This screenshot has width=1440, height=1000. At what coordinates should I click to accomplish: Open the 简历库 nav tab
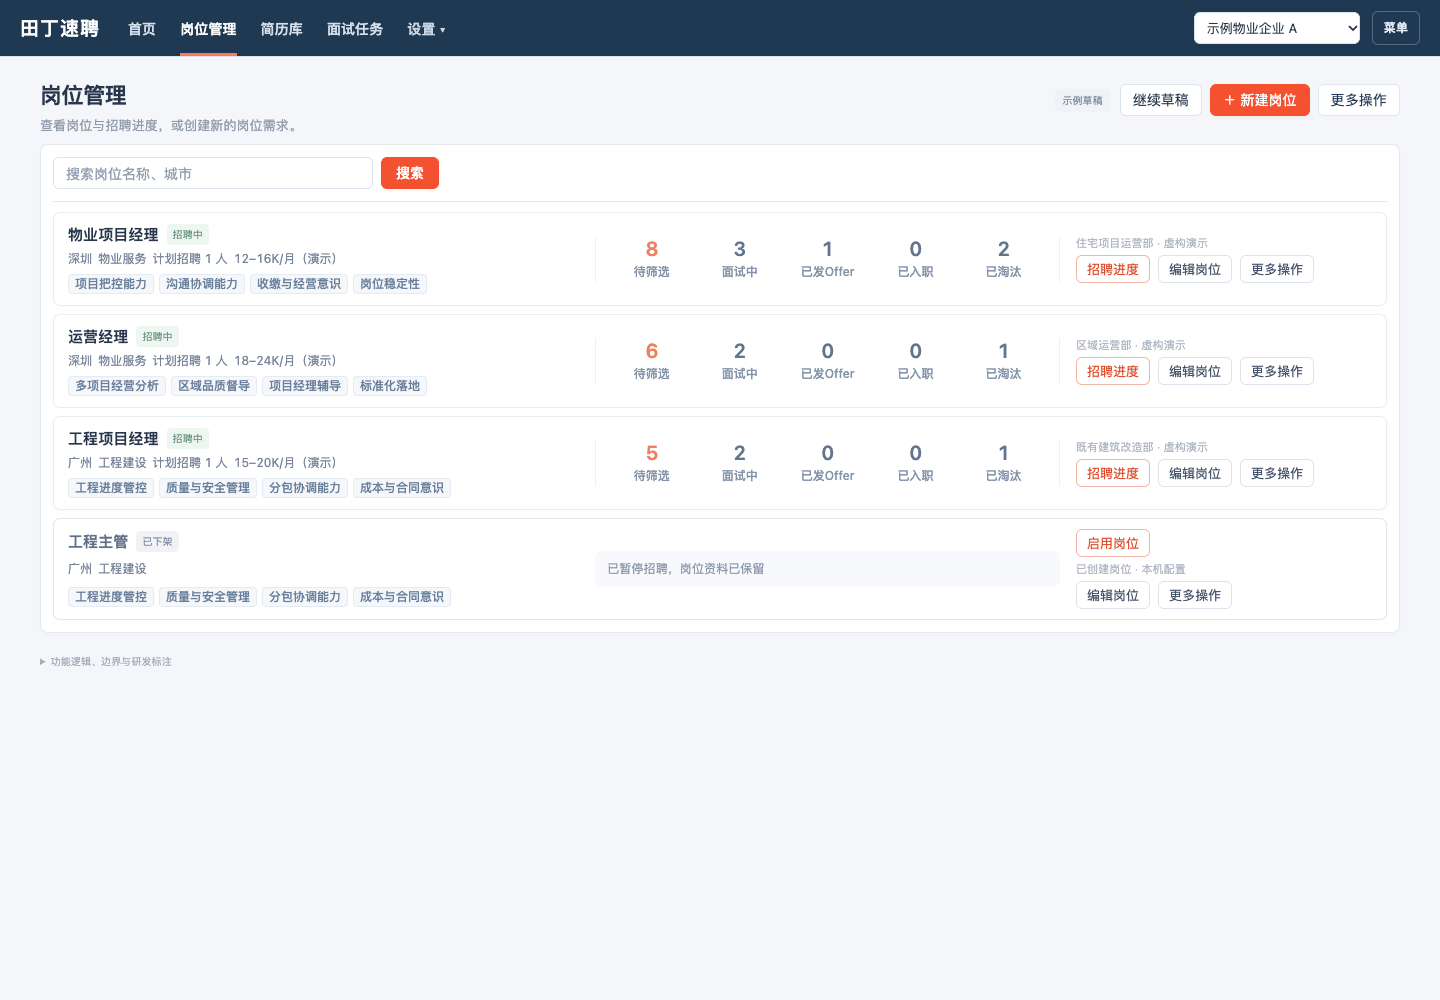point(281,29)
